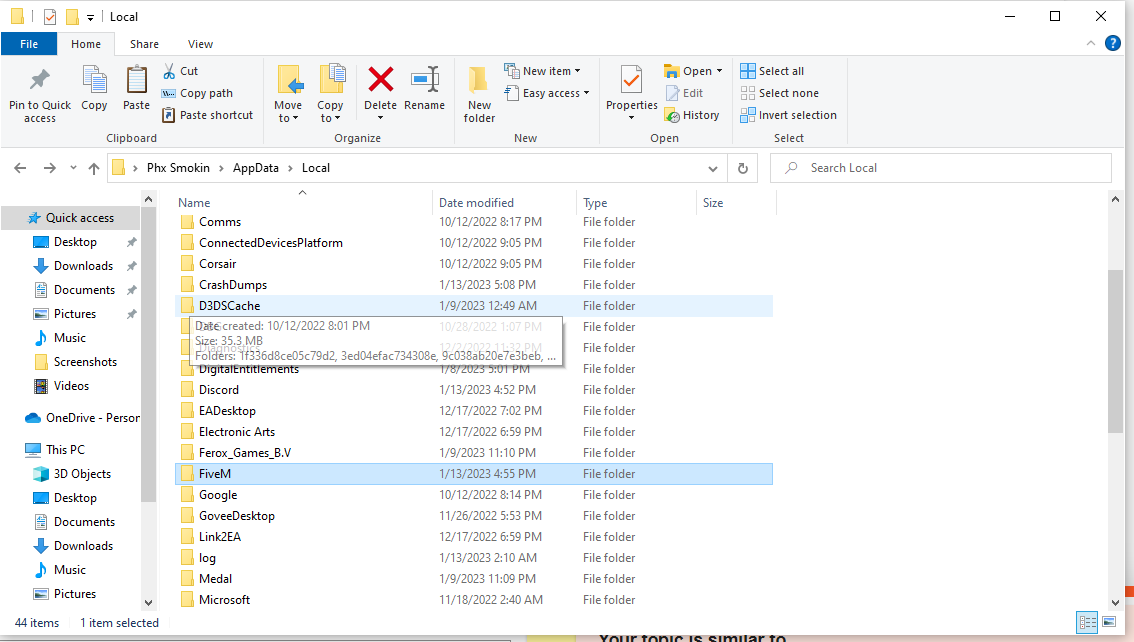The height and width of the screenshot is (642, 1134).
Task: Open the File menu tab
Action: pyautogui.click(x=29, y=44)
